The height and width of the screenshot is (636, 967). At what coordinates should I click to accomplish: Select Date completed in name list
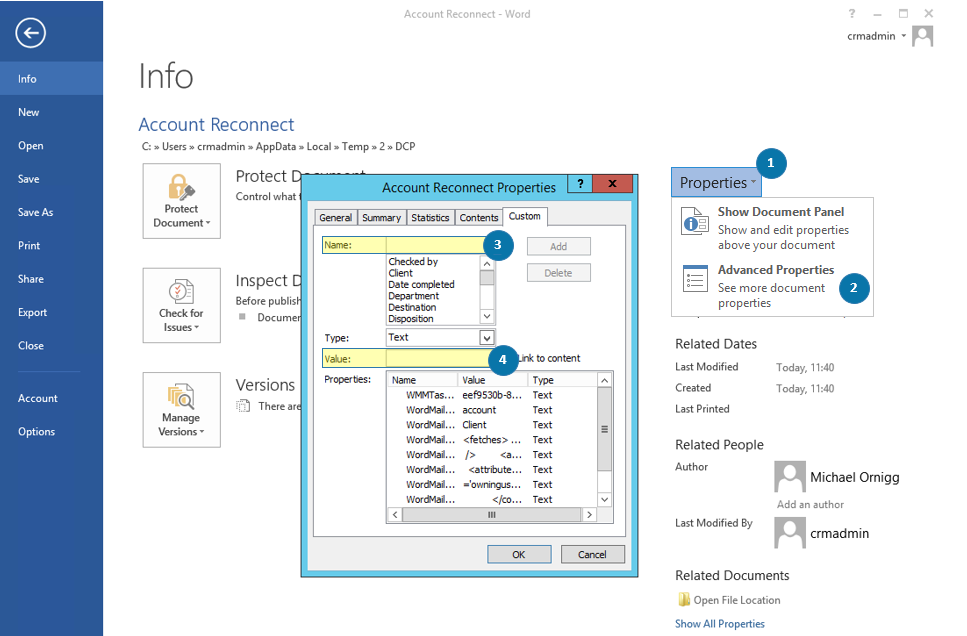[x=421, y=284]
